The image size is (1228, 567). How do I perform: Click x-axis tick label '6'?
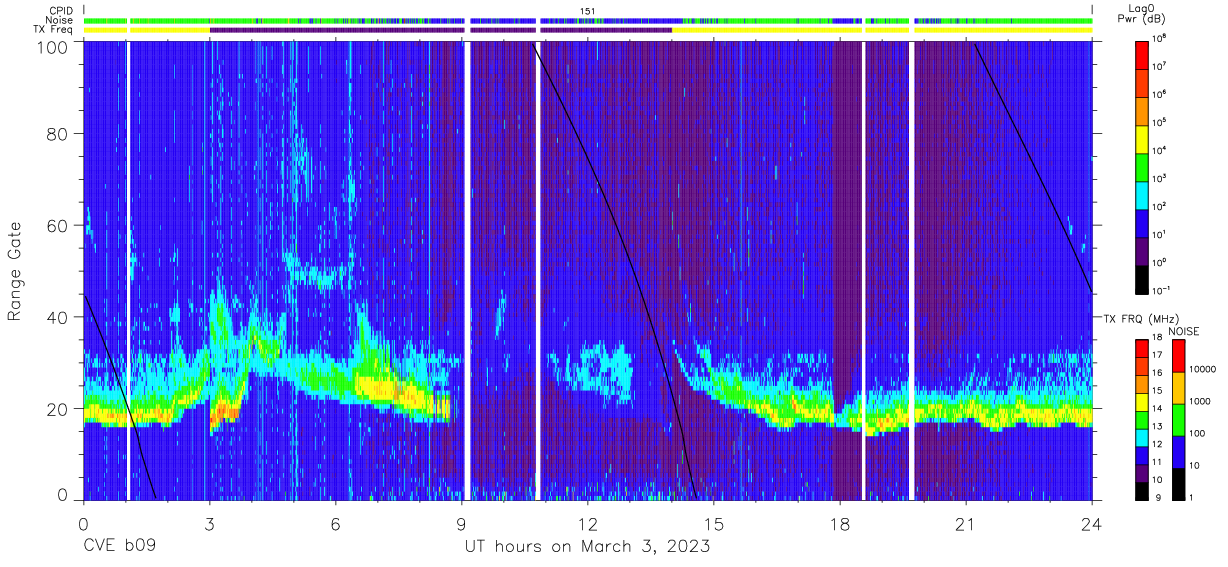[x=336, y=523]
